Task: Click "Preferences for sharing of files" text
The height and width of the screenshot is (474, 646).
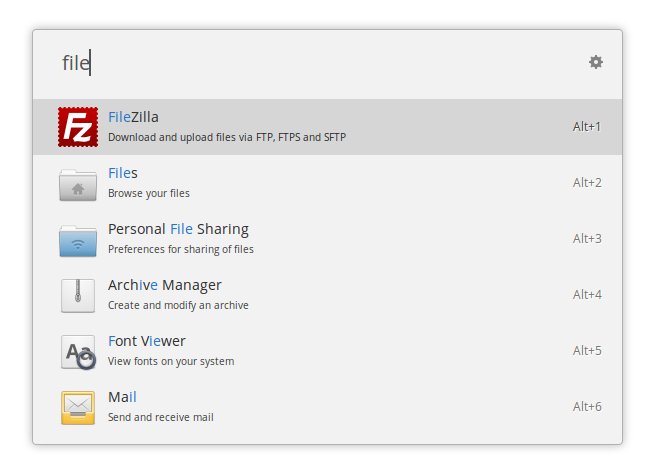Action: 181,249
